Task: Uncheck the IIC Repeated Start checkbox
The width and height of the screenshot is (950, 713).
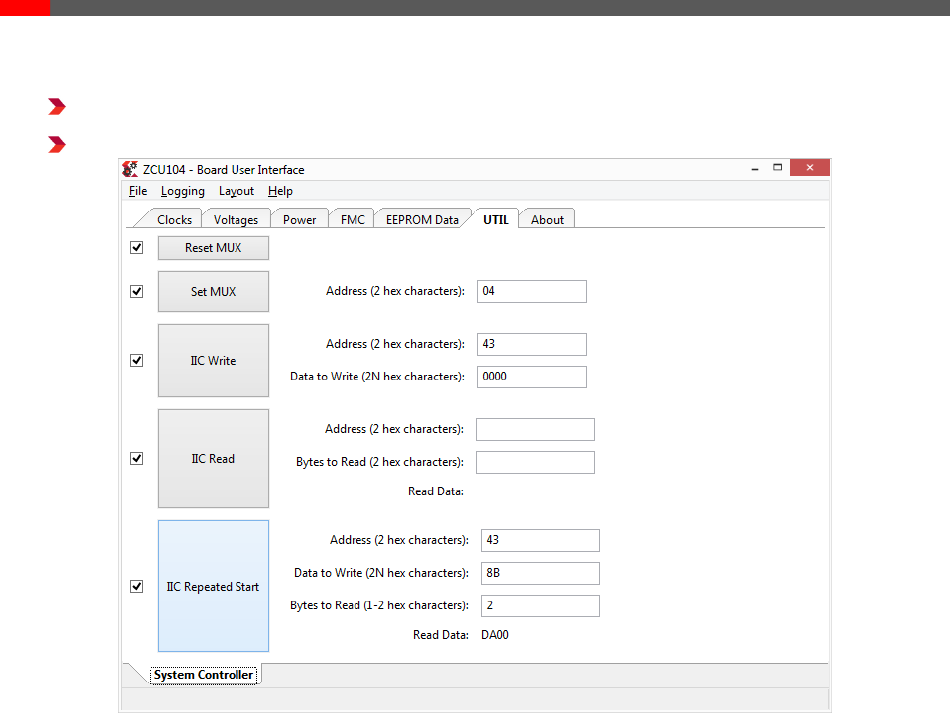Action: click(137, 587)
